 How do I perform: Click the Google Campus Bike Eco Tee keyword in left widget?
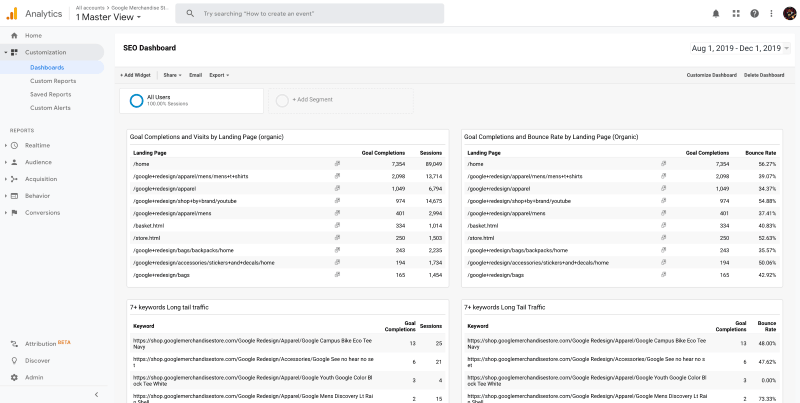coord(253,343)
